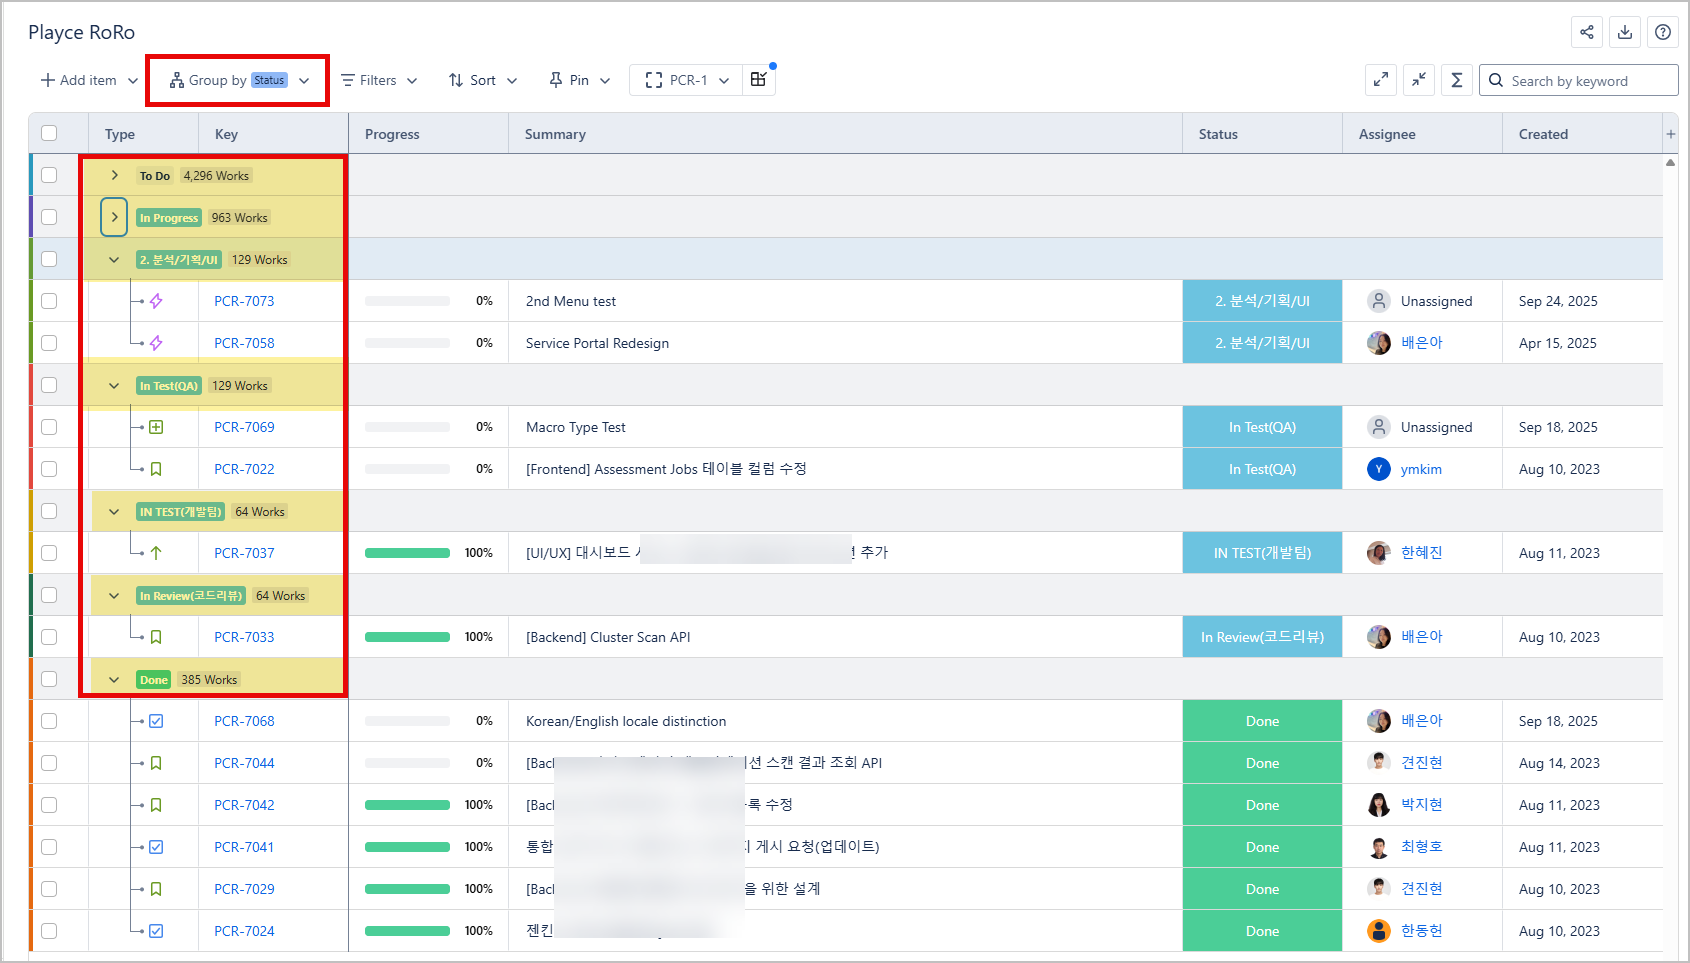Screen dimensions: 1690x963
Task: Collapse all rows with the inward arrows icon
Action: [1419, 80]
